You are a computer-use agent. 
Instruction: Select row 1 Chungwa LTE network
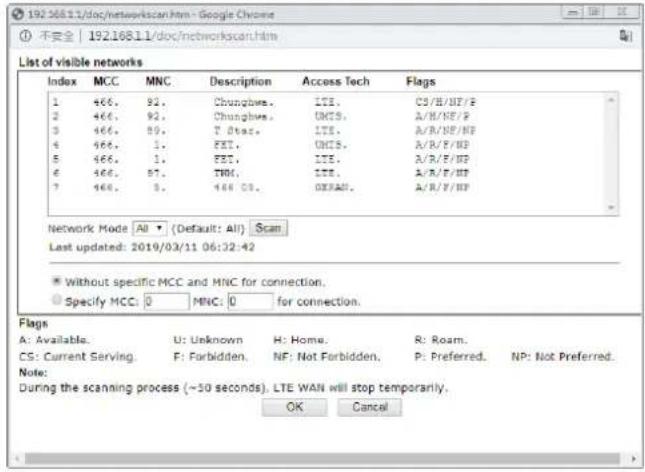tap(263, 102)
